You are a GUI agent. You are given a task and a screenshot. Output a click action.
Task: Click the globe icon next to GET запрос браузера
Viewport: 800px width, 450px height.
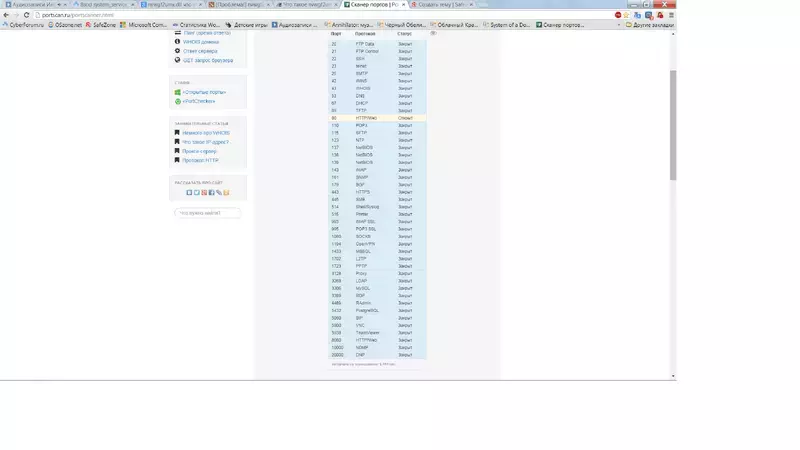pyautogui.click(x=178, y=60)
